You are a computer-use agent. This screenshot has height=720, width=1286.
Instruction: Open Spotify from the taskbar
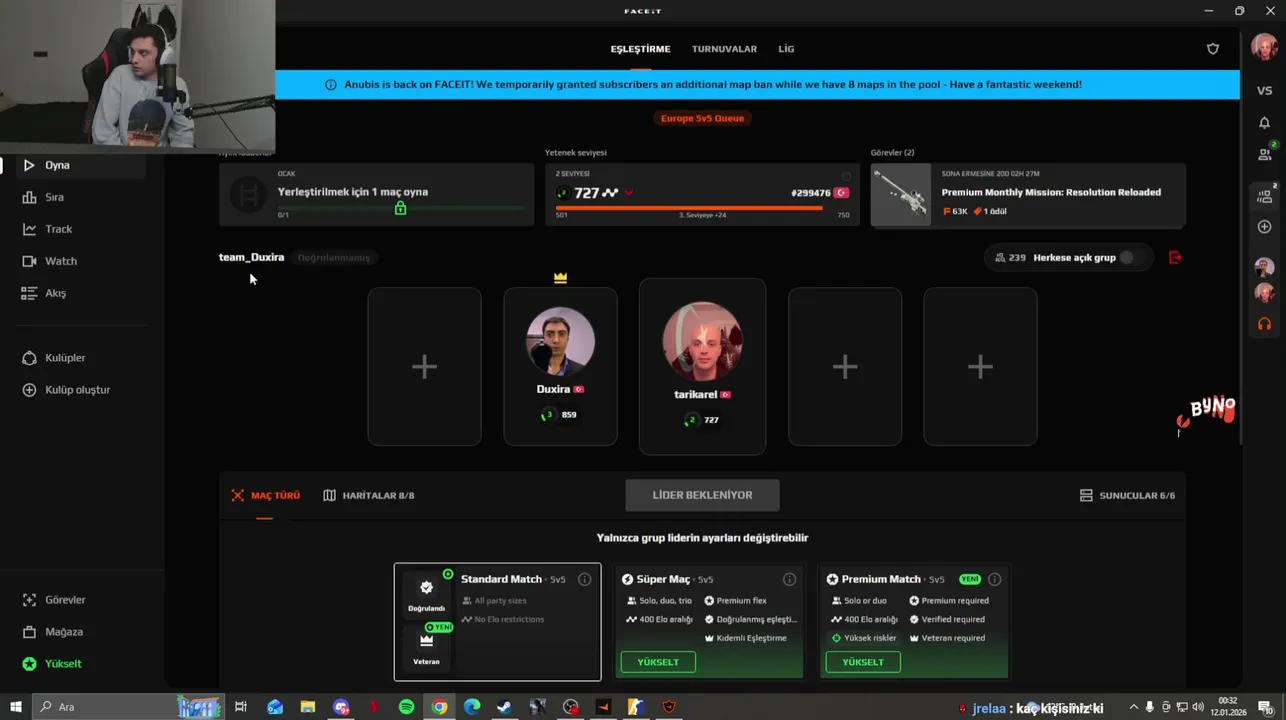(x=406, y=707)
